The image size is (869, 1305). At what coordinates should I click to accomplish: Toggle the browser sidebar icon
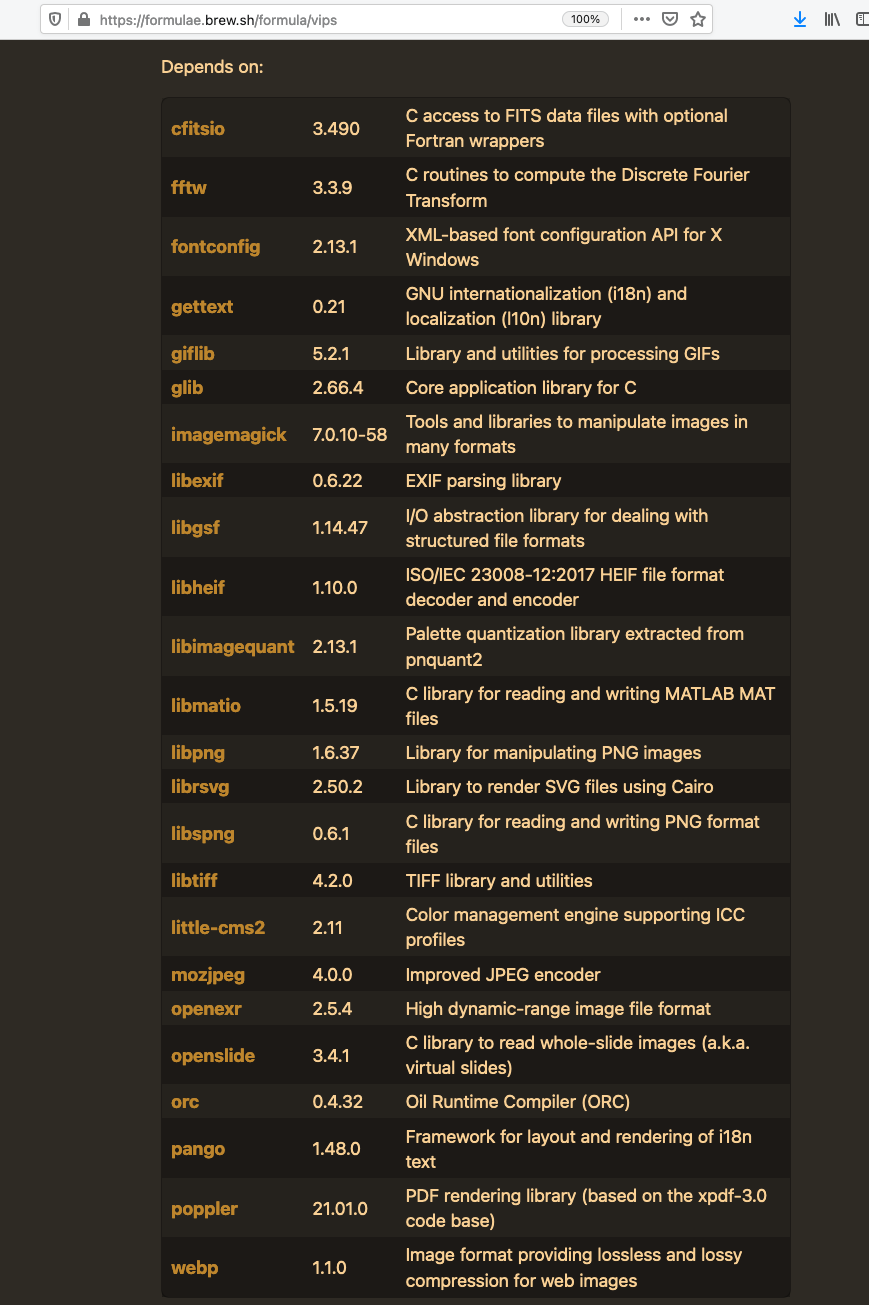[861, 19]
